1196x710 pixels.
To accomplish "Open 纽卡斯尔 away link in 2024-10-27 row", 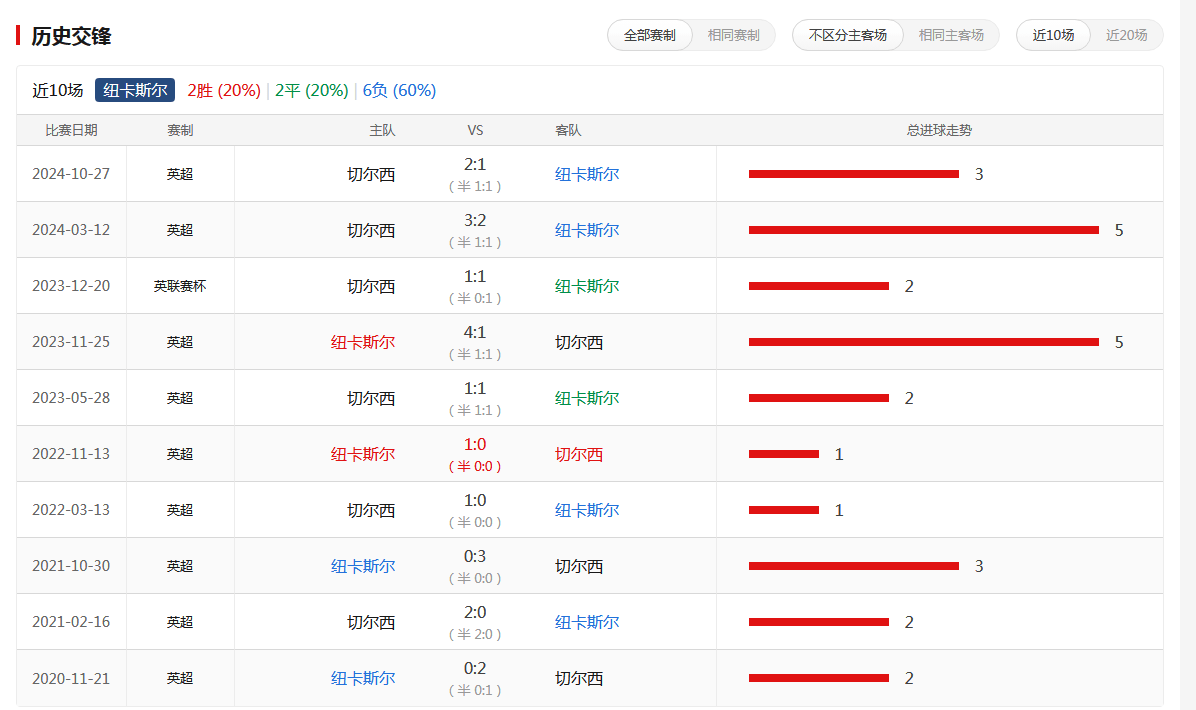I will pyautogui.click(x=587, y=174).
